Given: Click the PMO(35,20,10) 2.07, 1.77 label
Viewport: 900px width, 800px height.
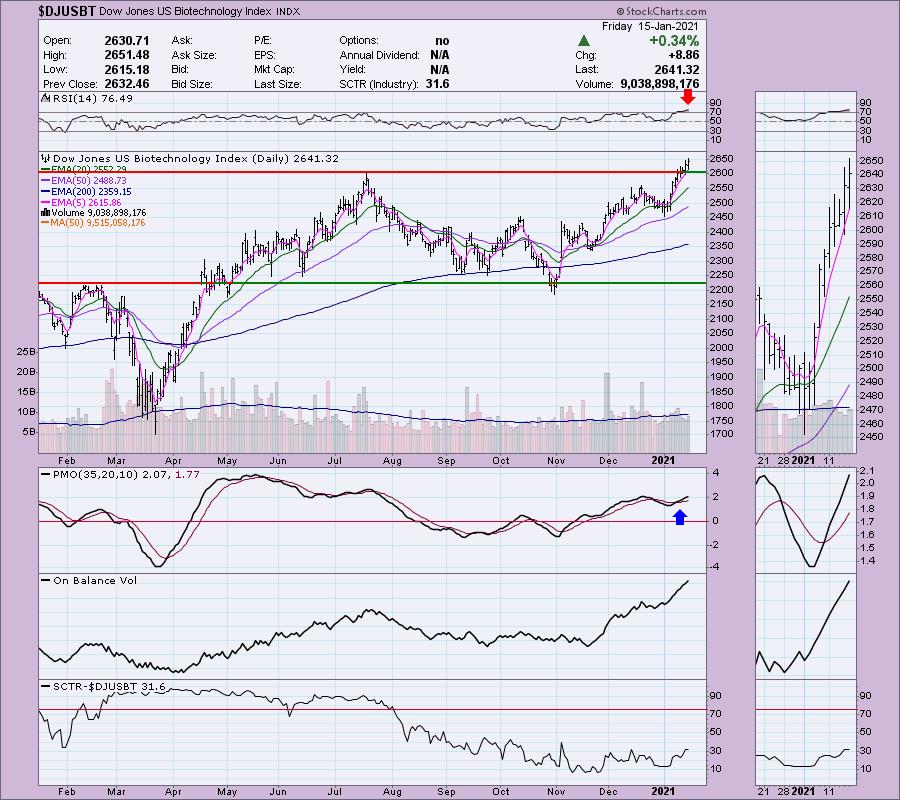Looking at the screenshot, I should (126, 475).
